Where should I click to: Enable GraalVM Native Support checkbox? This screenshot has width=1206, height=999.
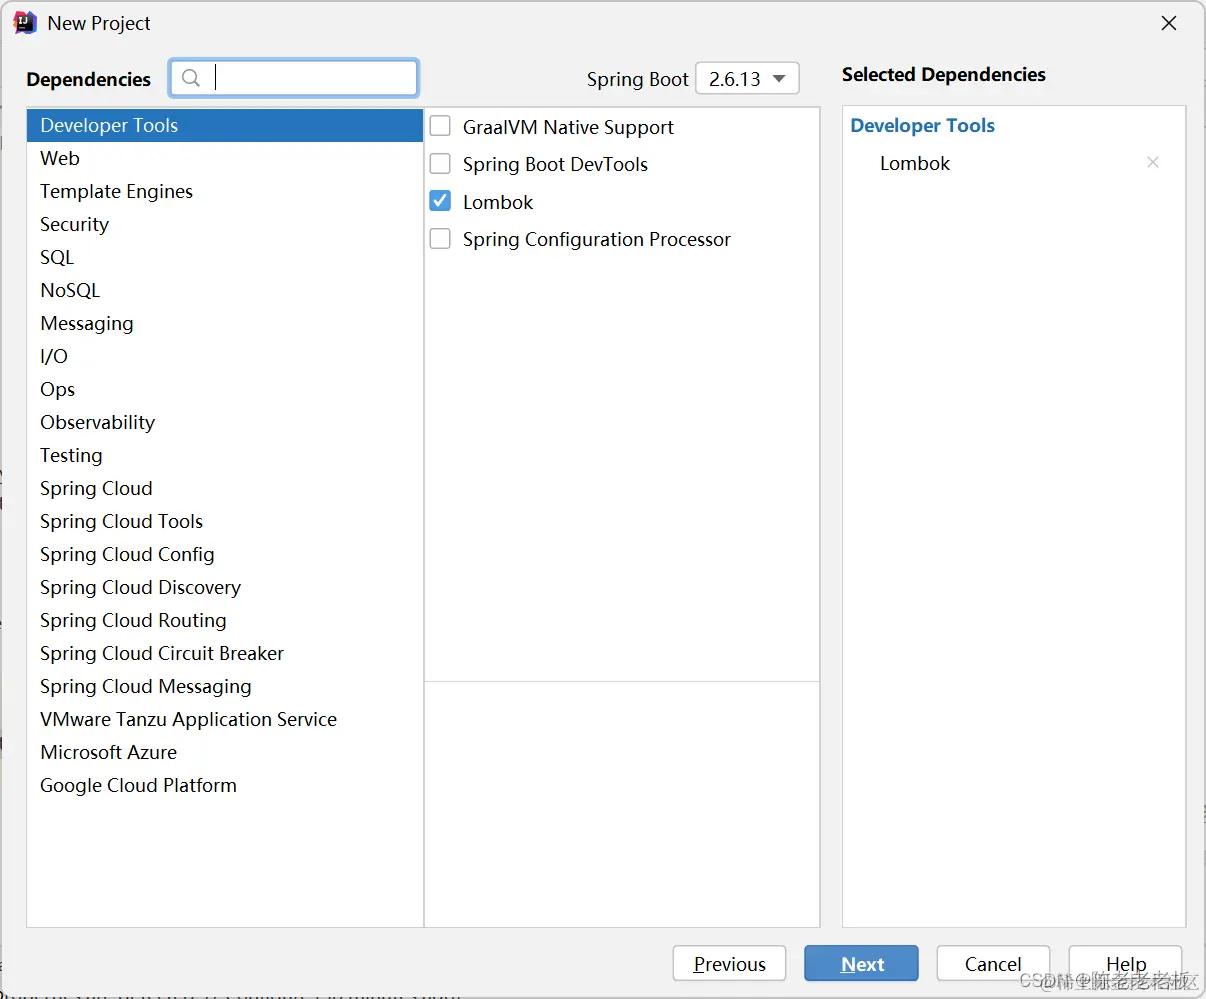(440, 126)
